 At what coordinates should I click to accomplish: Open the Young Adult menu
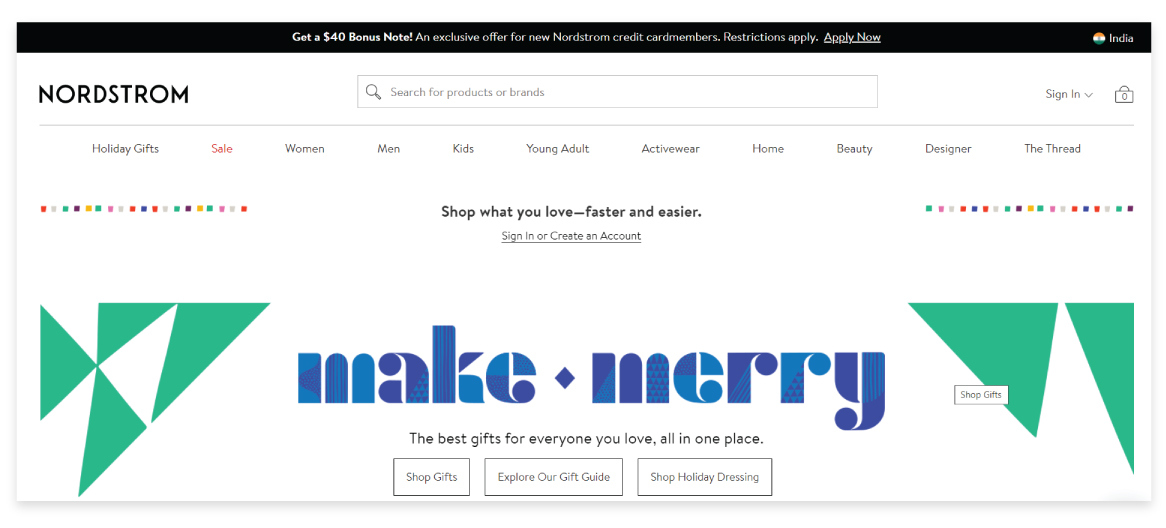tap(557, 149)
